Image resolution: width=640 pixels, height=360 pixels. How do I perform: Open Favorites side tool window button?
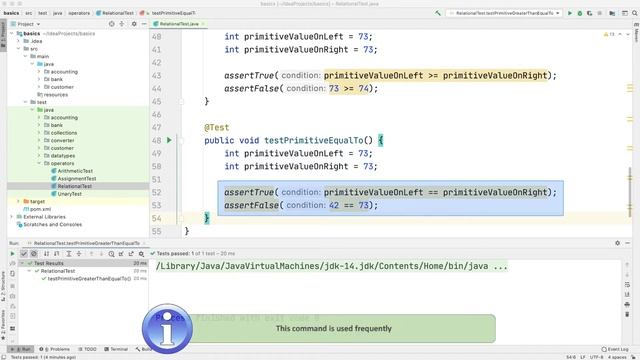click(3, 324)
